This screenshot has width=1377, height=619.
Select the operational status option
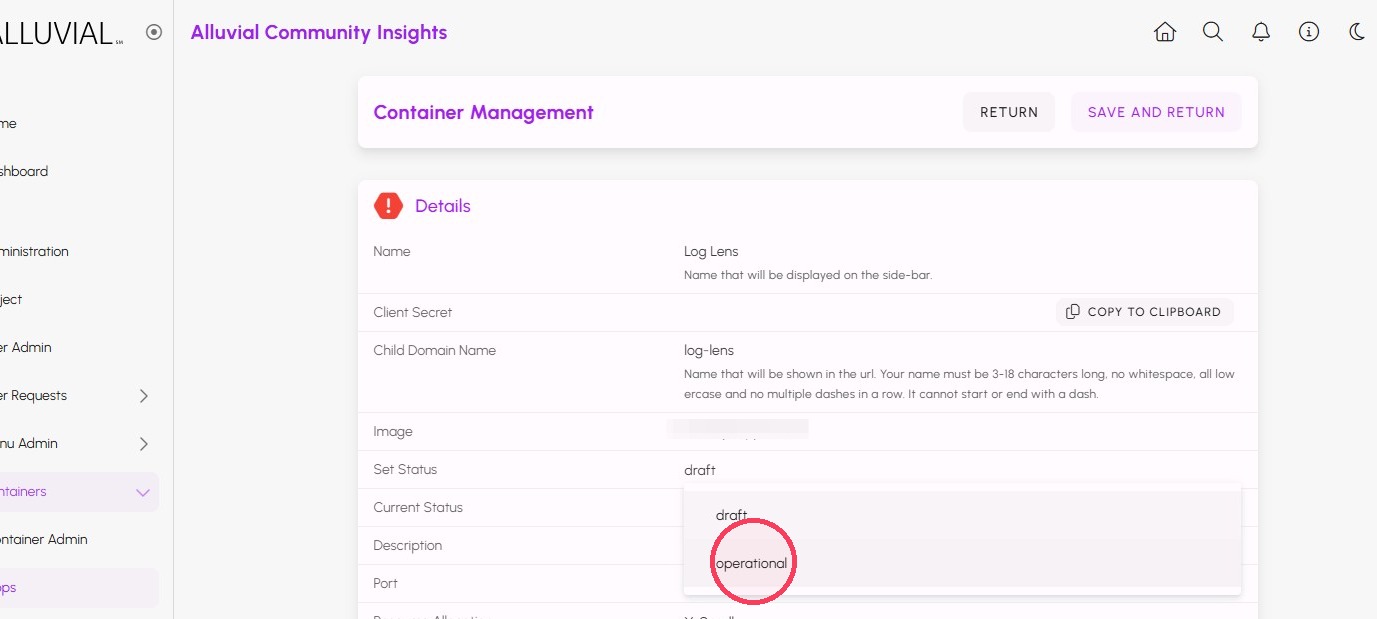tap(962, 563)
